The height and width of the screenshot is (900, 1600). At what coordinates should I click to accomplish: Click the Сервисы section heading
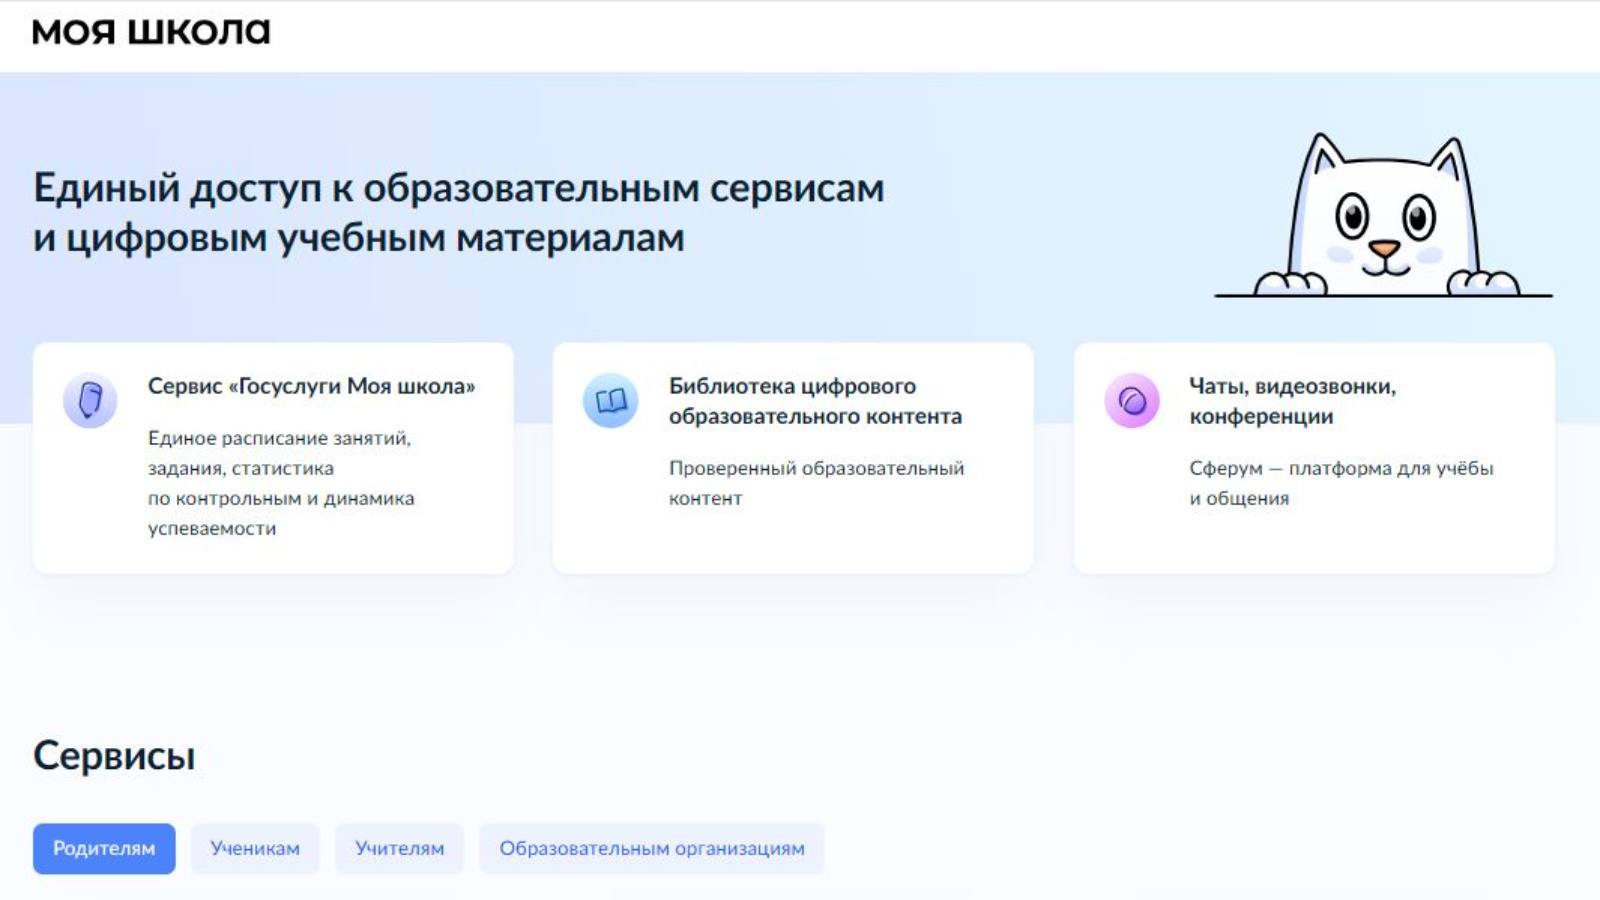114,756
